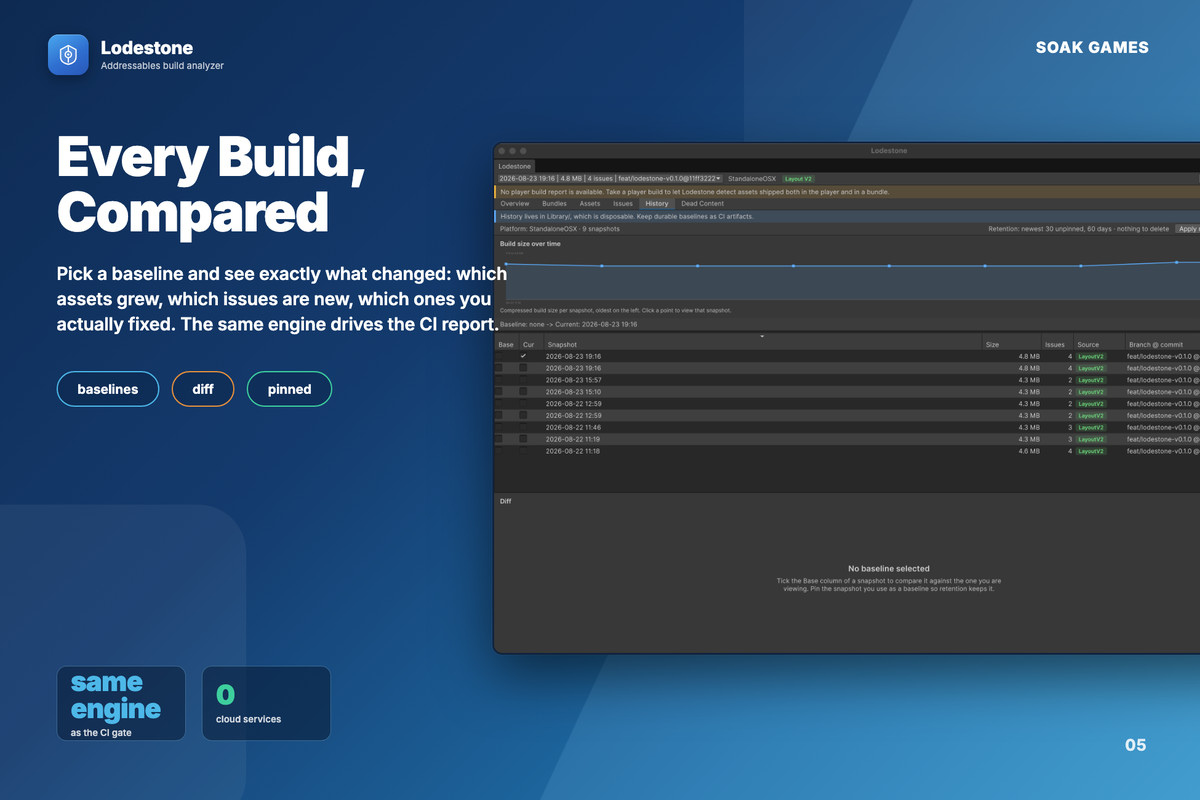Click the baselines pill
This screenshot has height=800, width=1200.
(x=108, y=389)
